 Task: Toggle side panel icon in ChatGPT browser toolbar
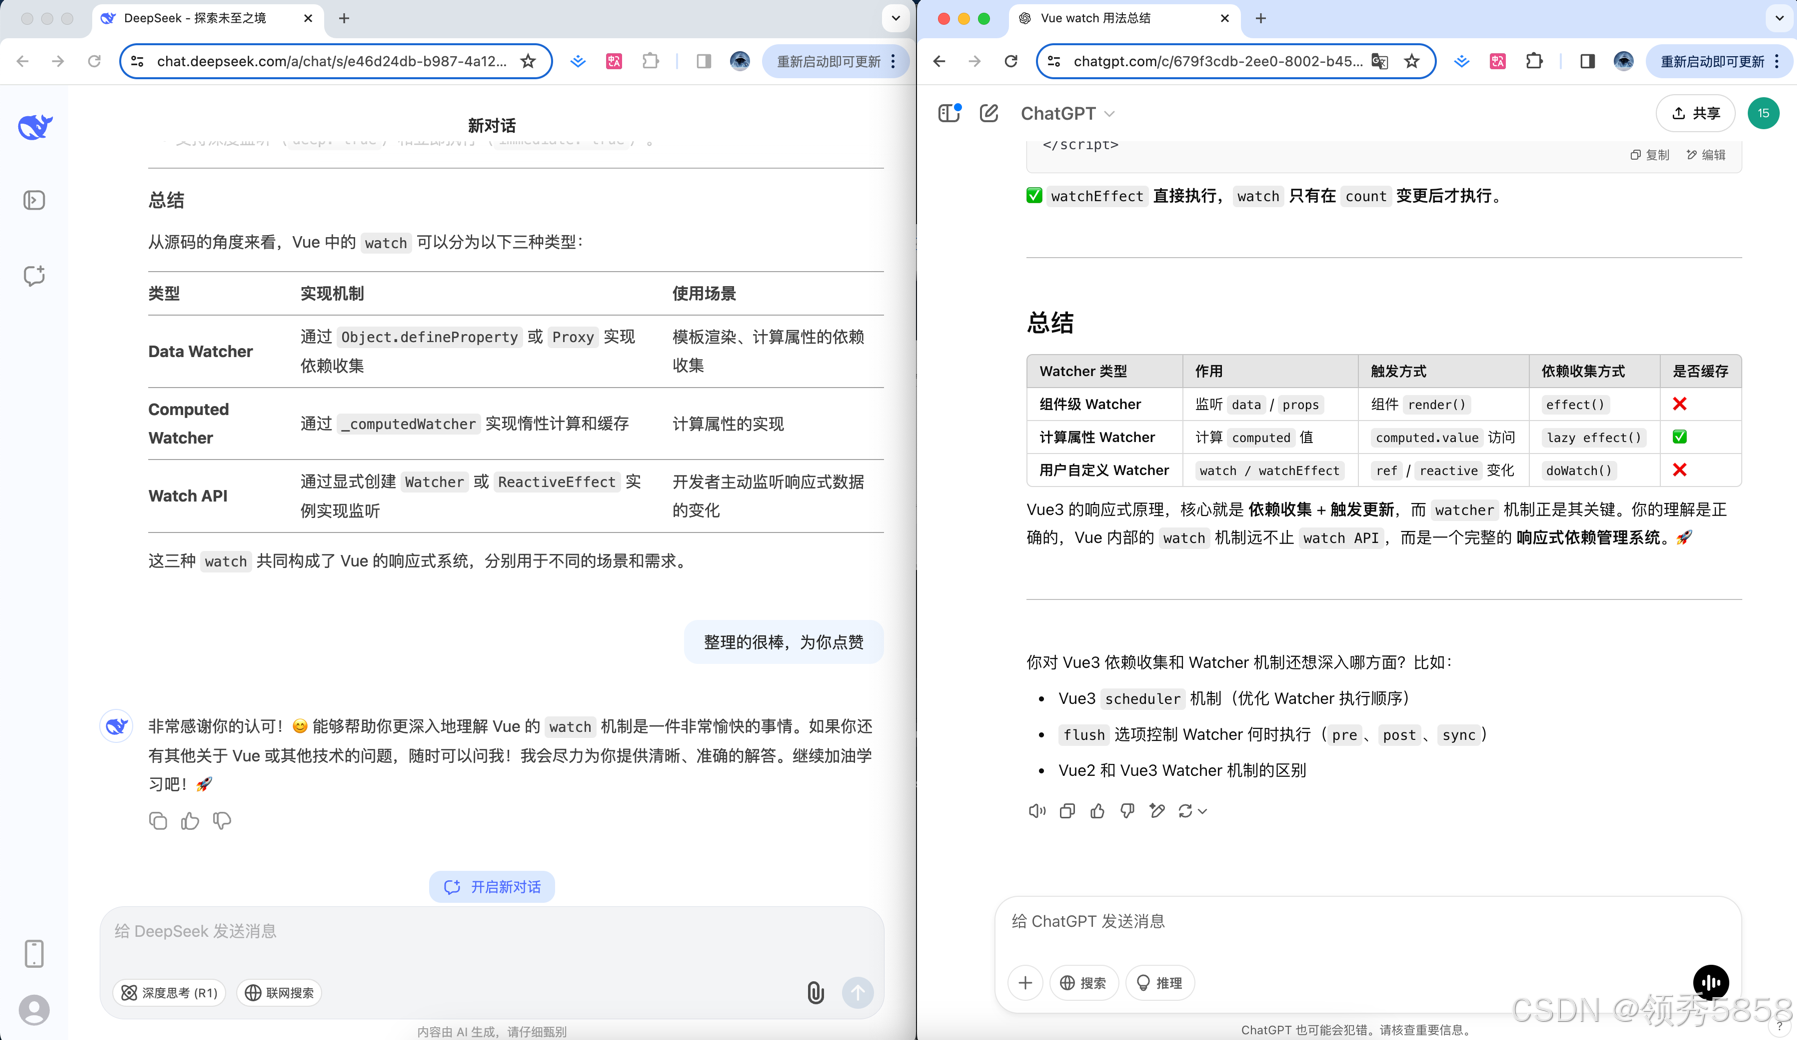tap(1587, 61)
